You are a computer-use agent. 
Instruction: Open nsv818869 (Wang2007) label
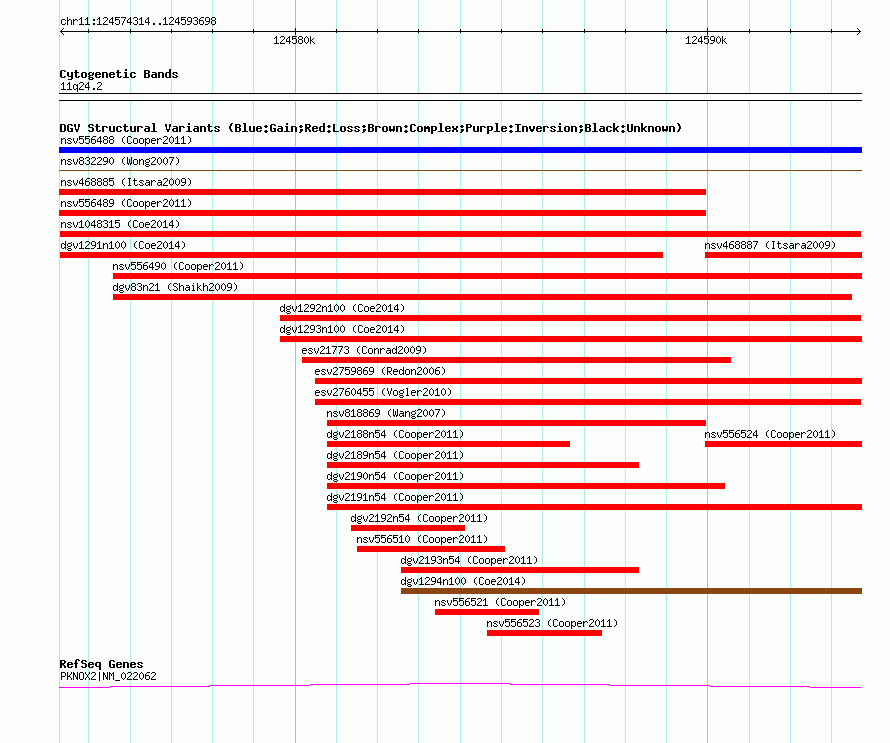pyautogui.click(x=386, y=413)
